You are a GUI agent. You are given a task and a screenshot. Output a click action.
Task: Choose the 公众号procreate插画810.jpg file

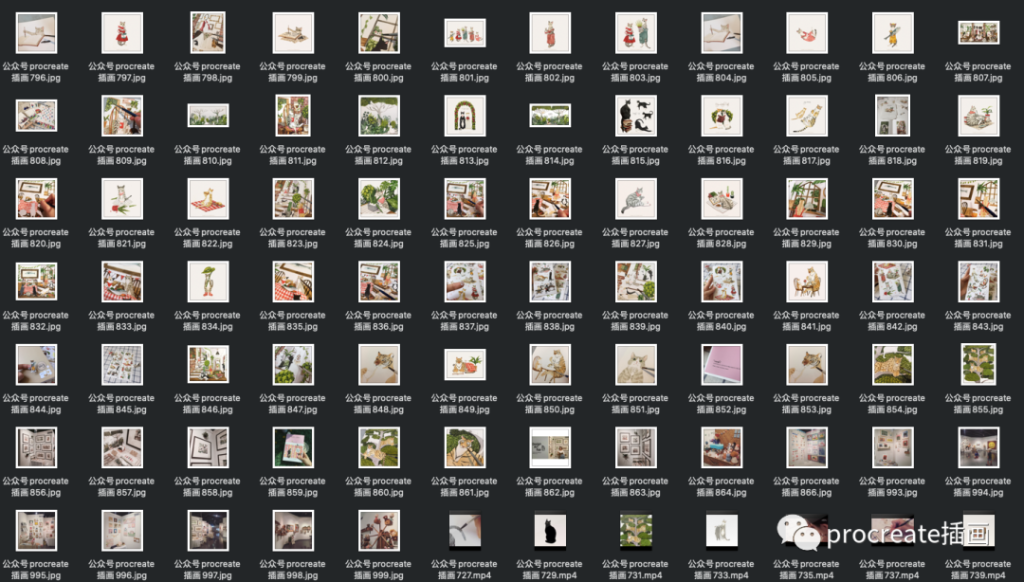point(207,116)
